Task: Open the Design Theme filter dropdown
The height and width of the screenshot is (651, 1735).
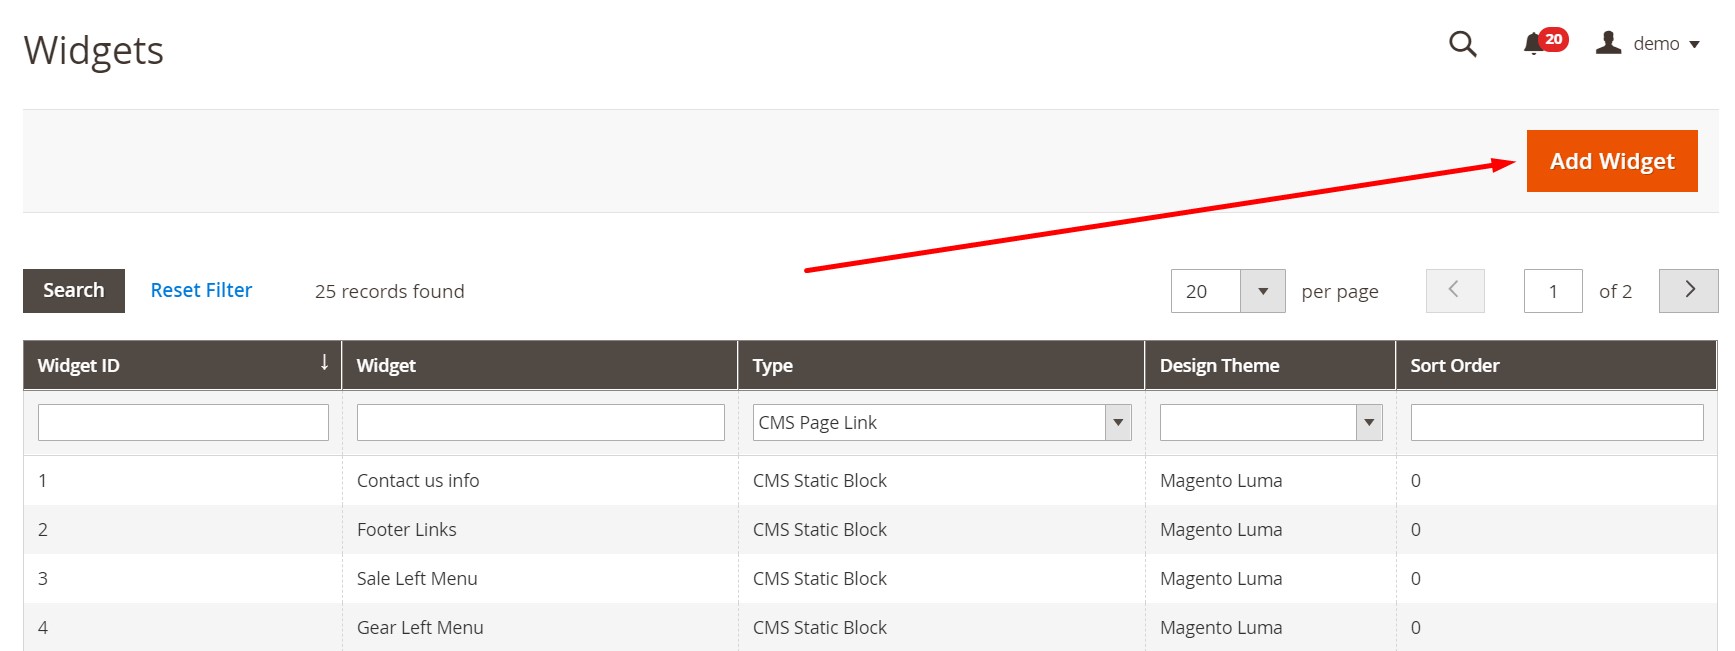Action: coord(1368,423)
